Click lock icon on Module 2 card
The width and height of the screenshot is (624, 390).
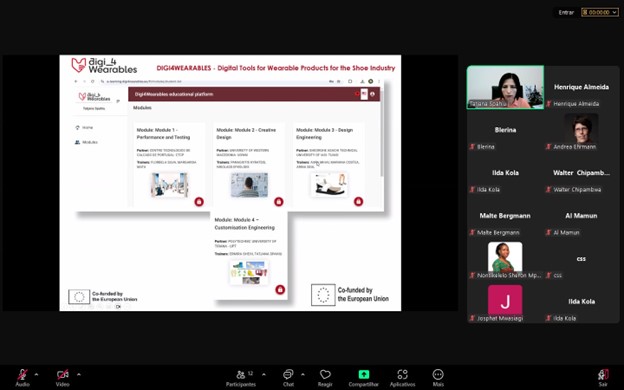[x=279, y=202]
